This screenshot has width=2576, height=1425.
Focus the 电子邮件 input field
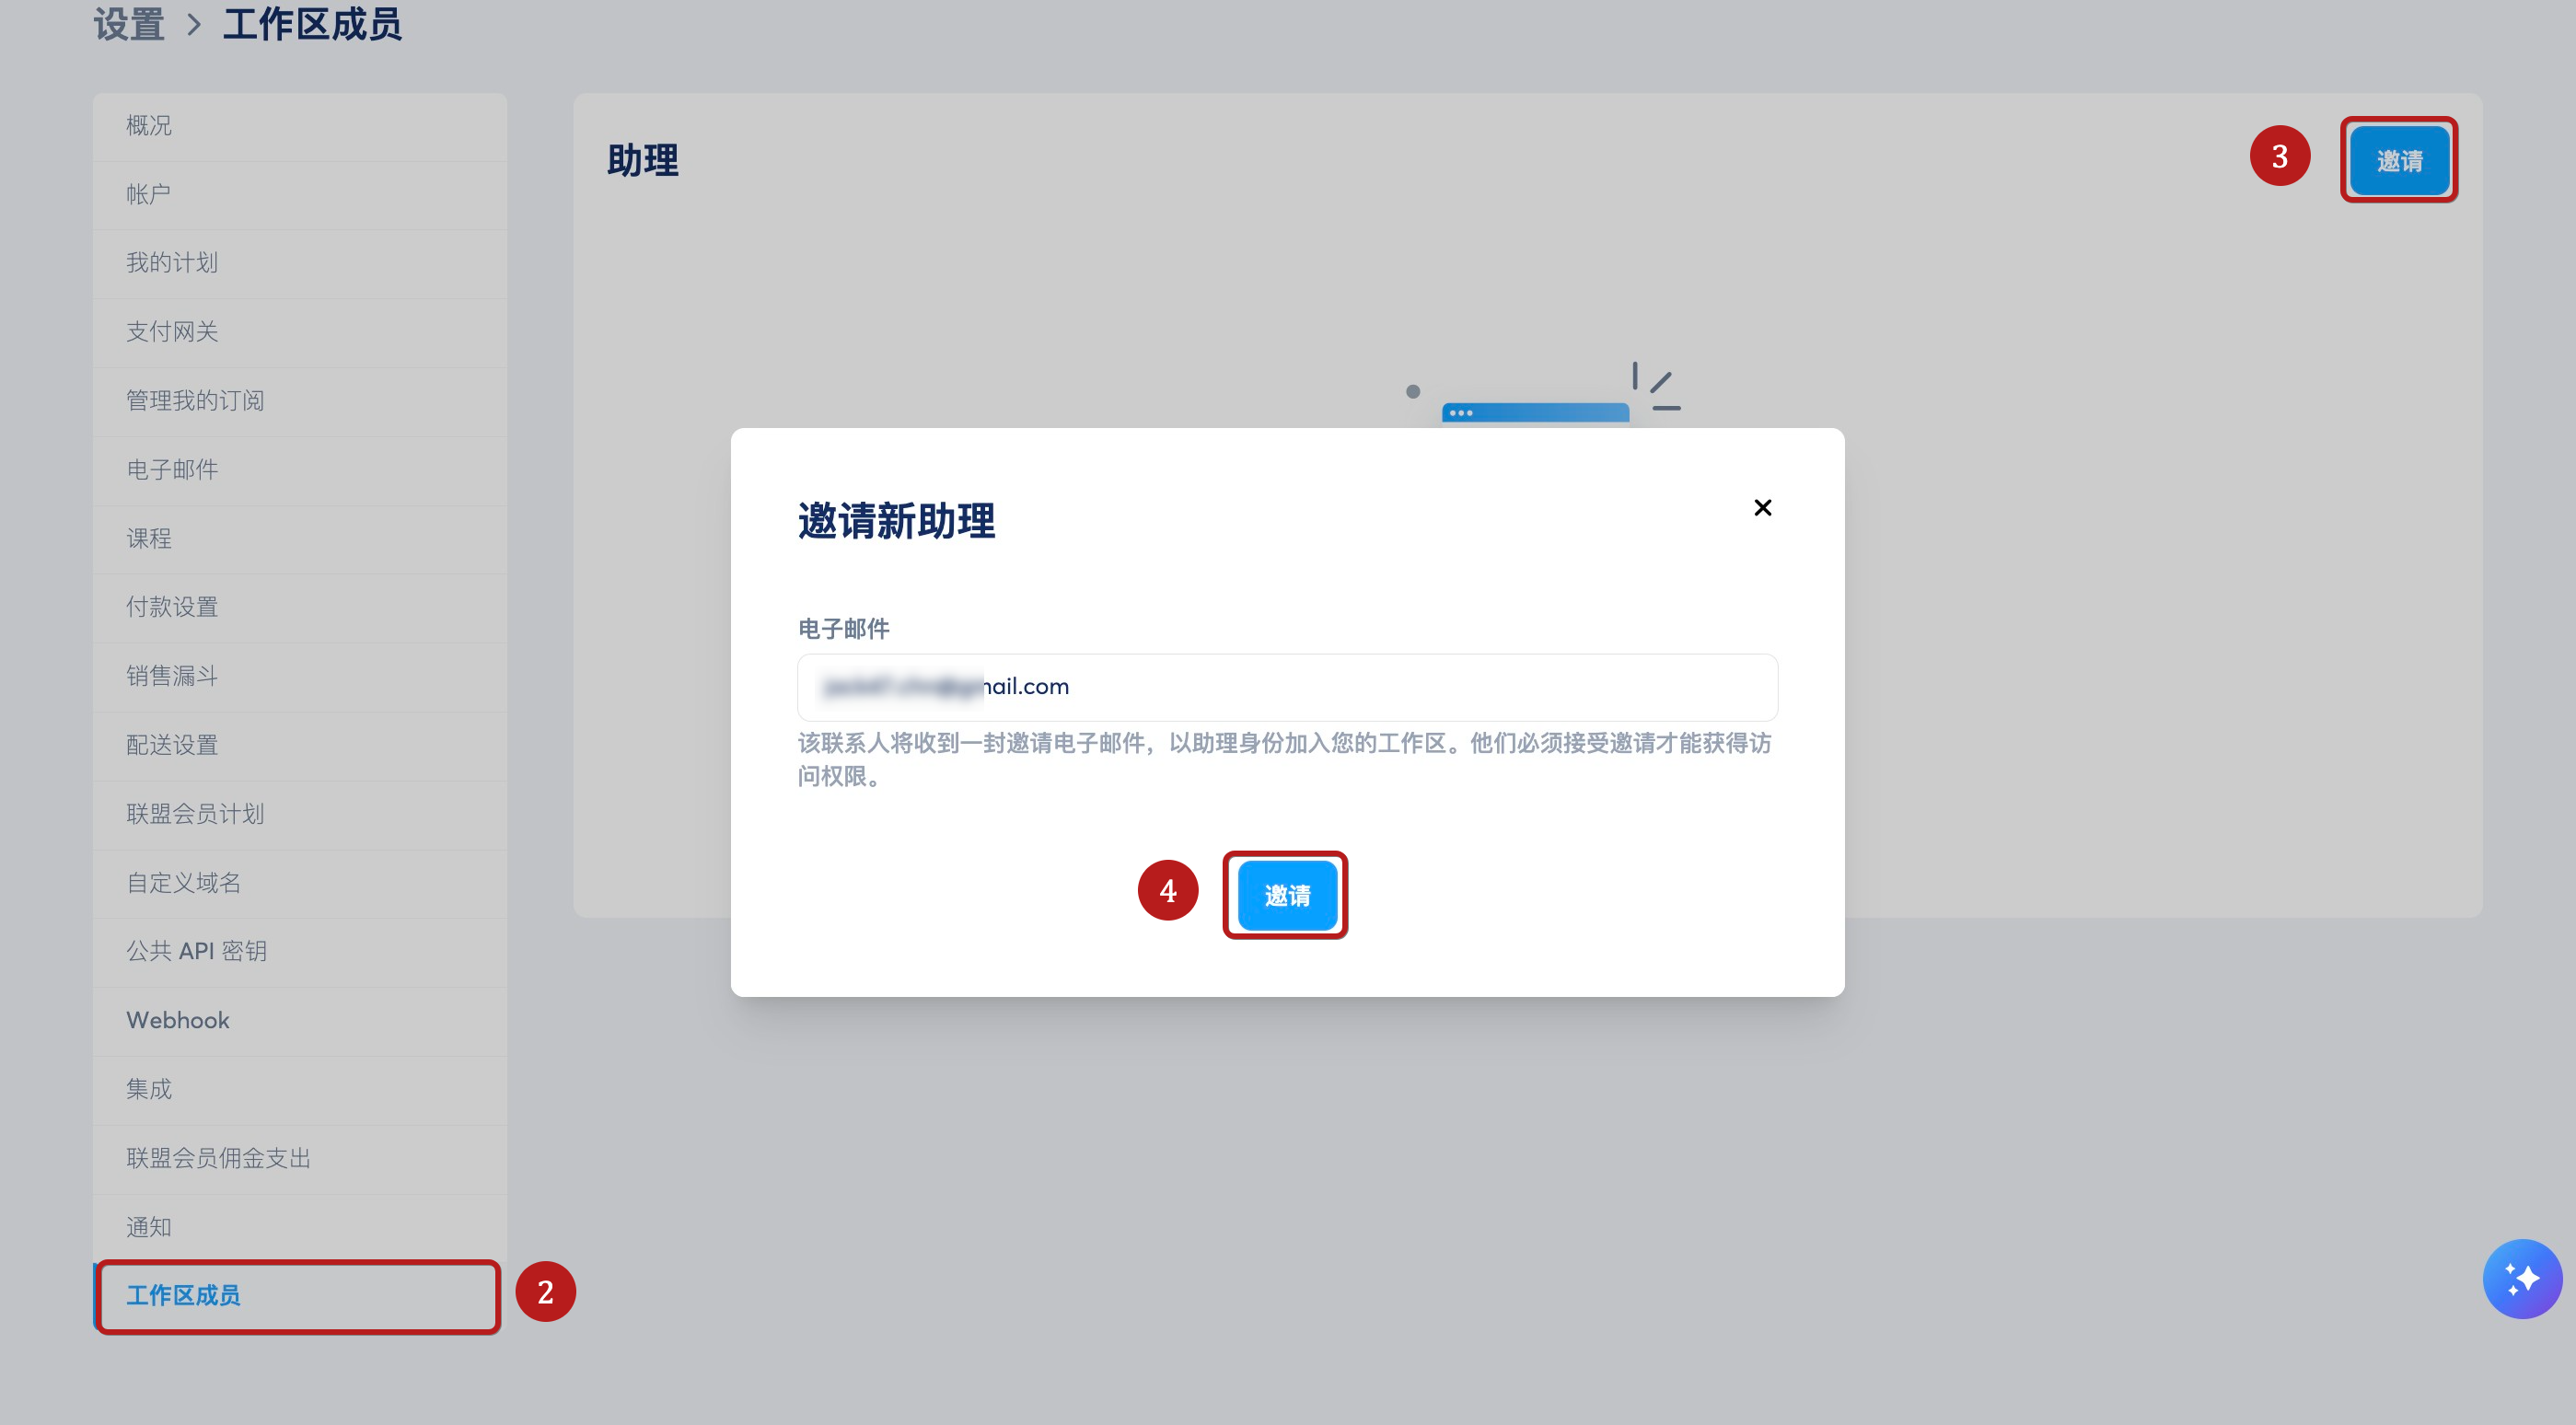1286,687
